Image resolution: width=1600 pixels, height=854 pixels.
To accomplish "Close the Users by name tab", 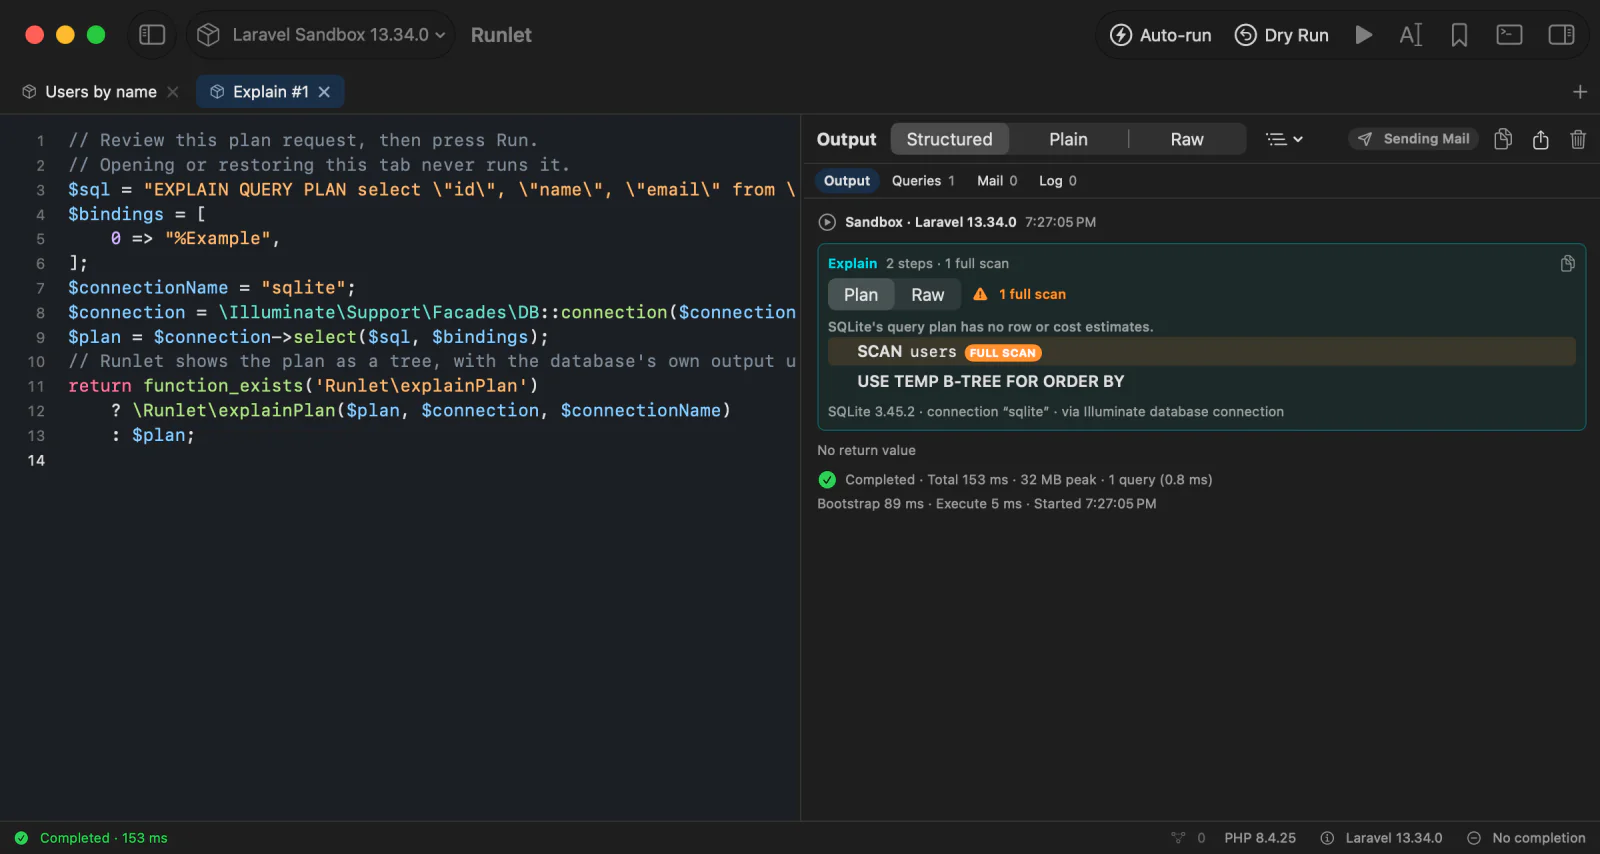I will (x=173, y=92).
